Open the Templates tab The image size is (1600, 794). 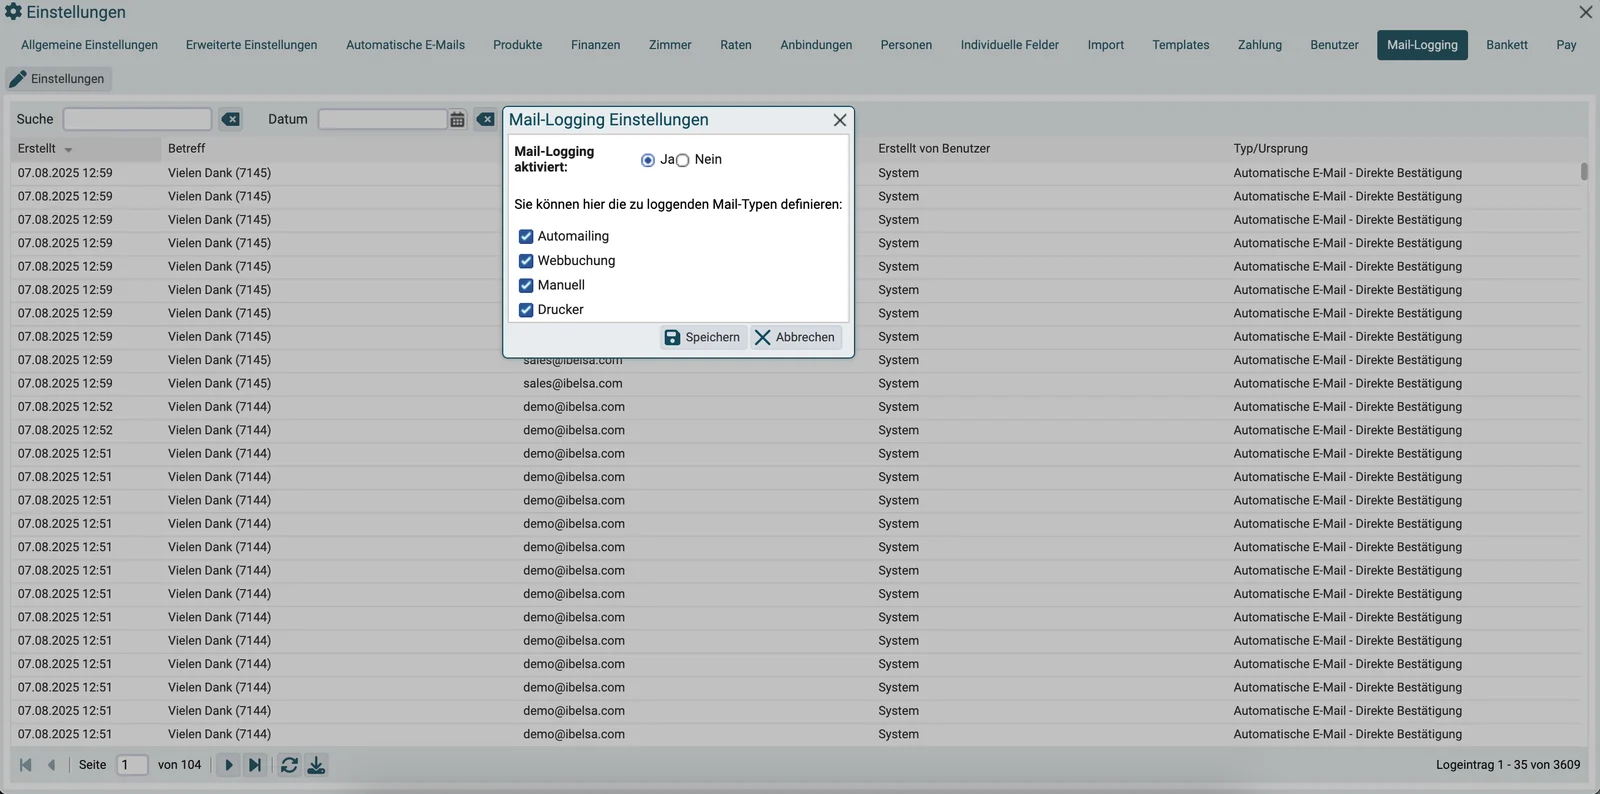[1181, 45]
